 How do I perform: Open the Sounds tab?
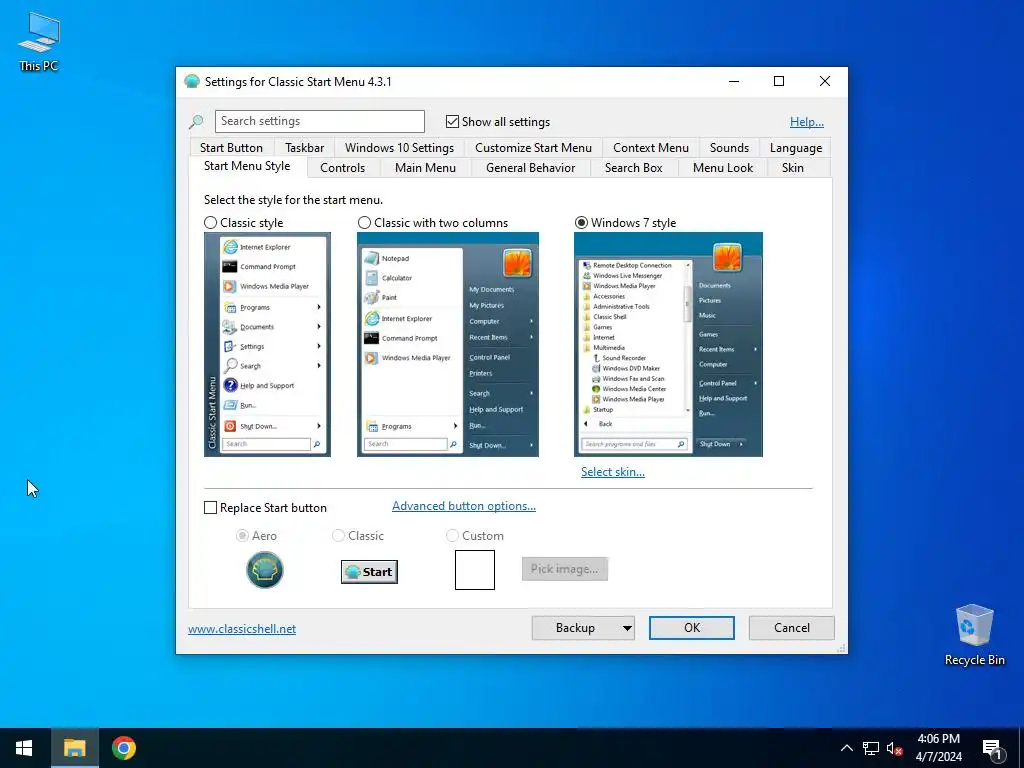click(729, 148)
